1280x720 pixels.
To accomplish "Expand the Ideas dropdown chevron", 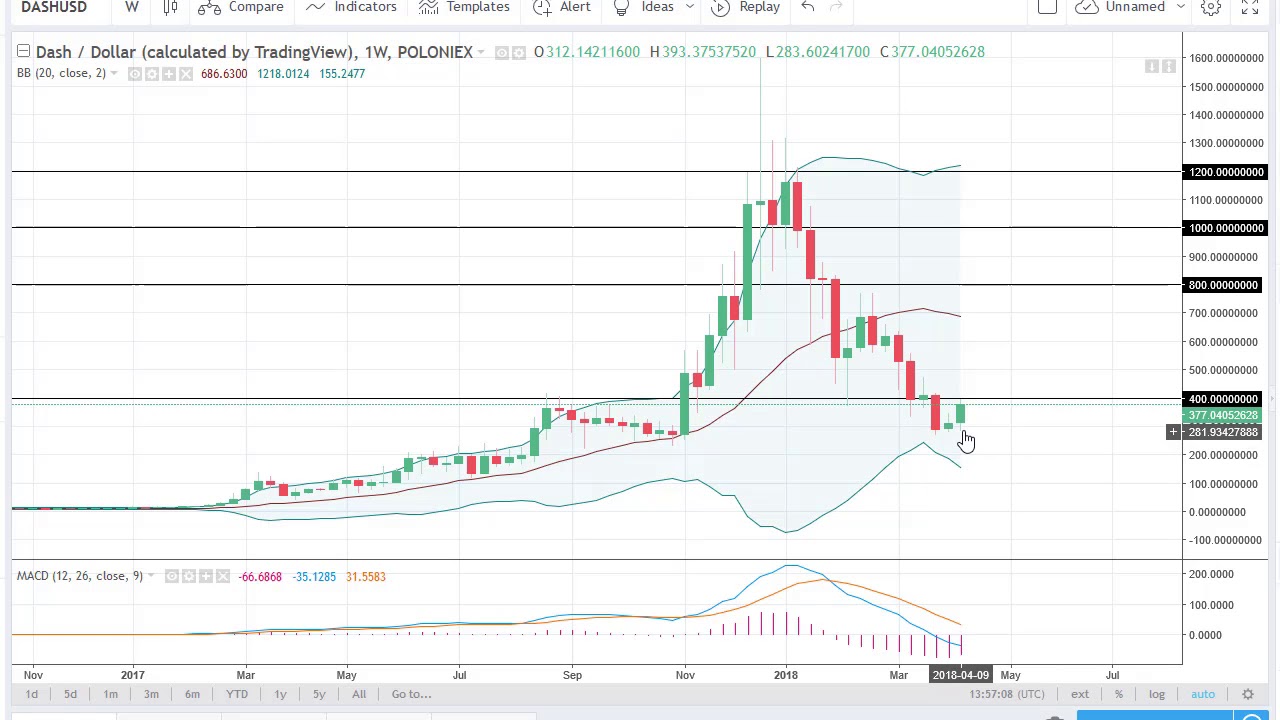I will pyautogui.click(x=689, y=7).
